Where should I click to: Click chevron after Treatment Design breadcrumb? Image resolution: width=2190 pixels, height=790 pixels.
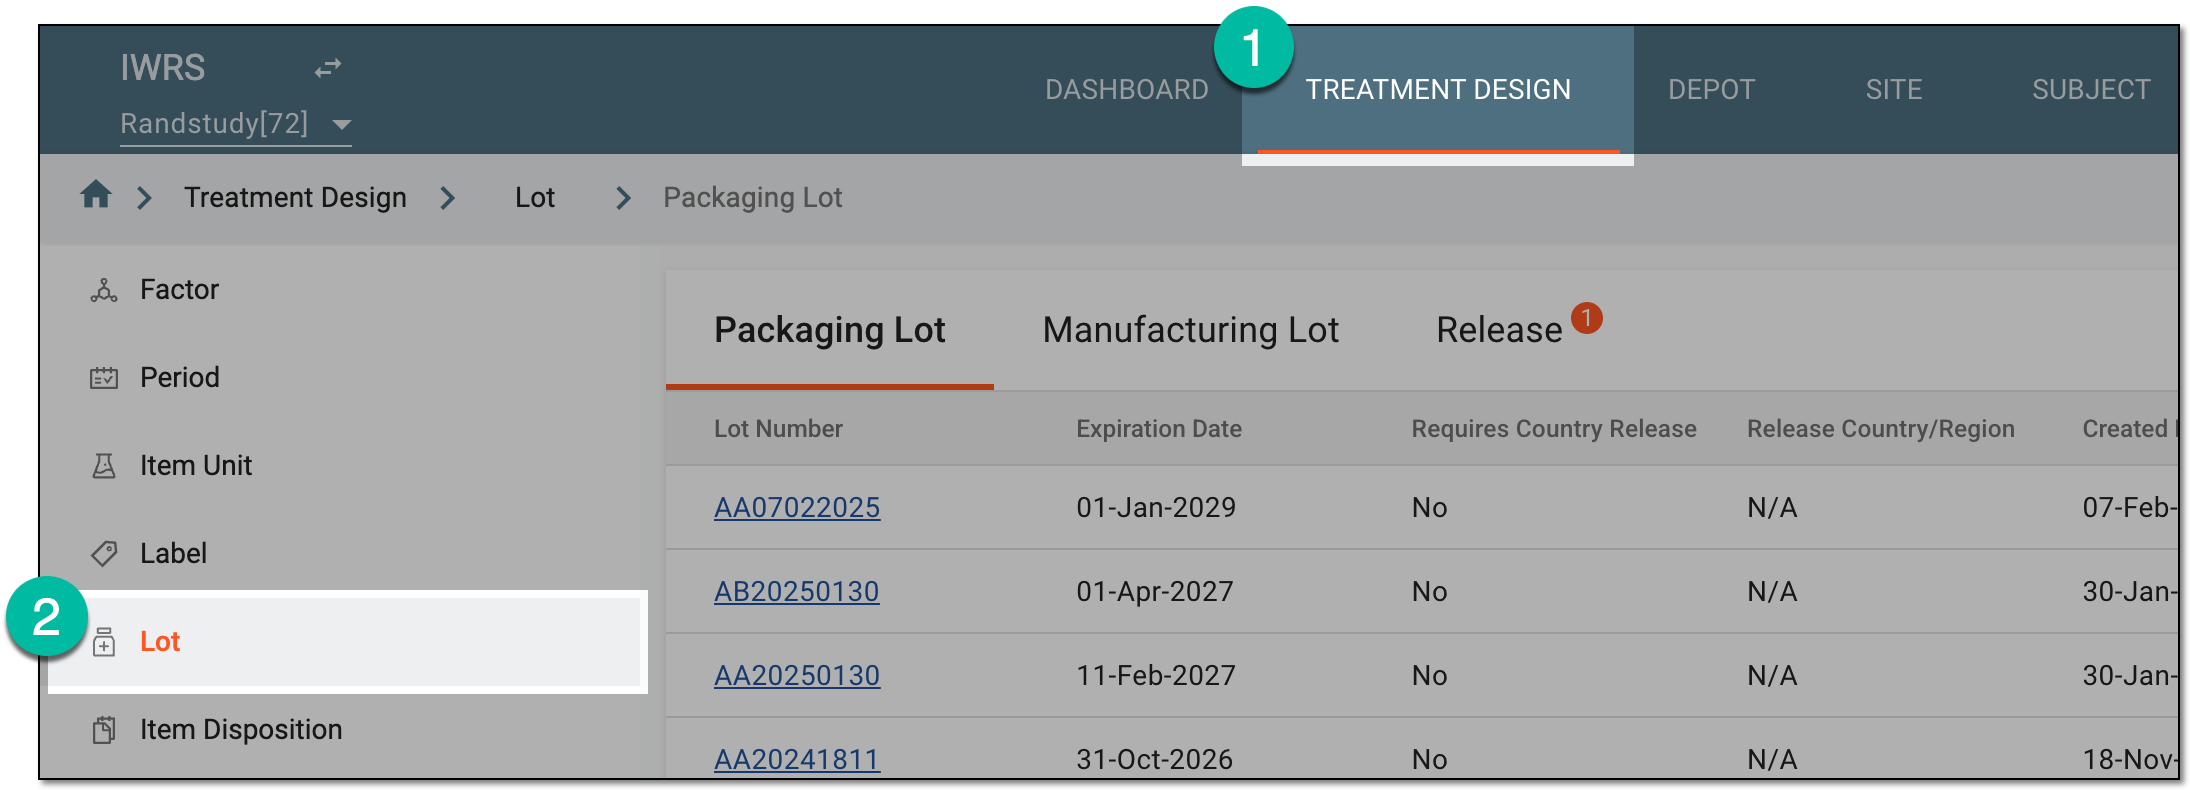click(x=448, y=198)
